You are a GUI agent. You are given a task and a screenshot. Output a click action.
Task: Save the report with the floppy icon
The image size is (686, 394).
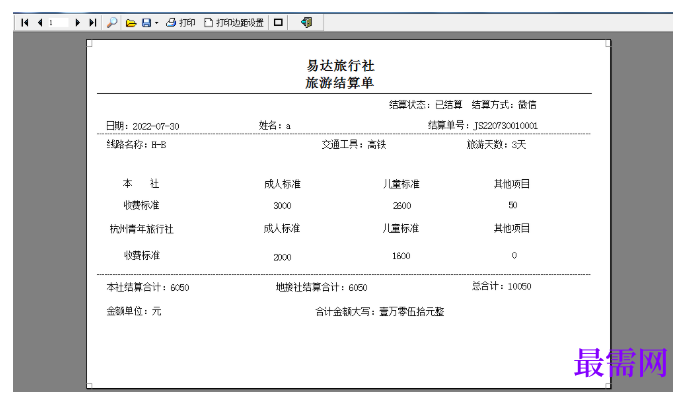(147, 23)
